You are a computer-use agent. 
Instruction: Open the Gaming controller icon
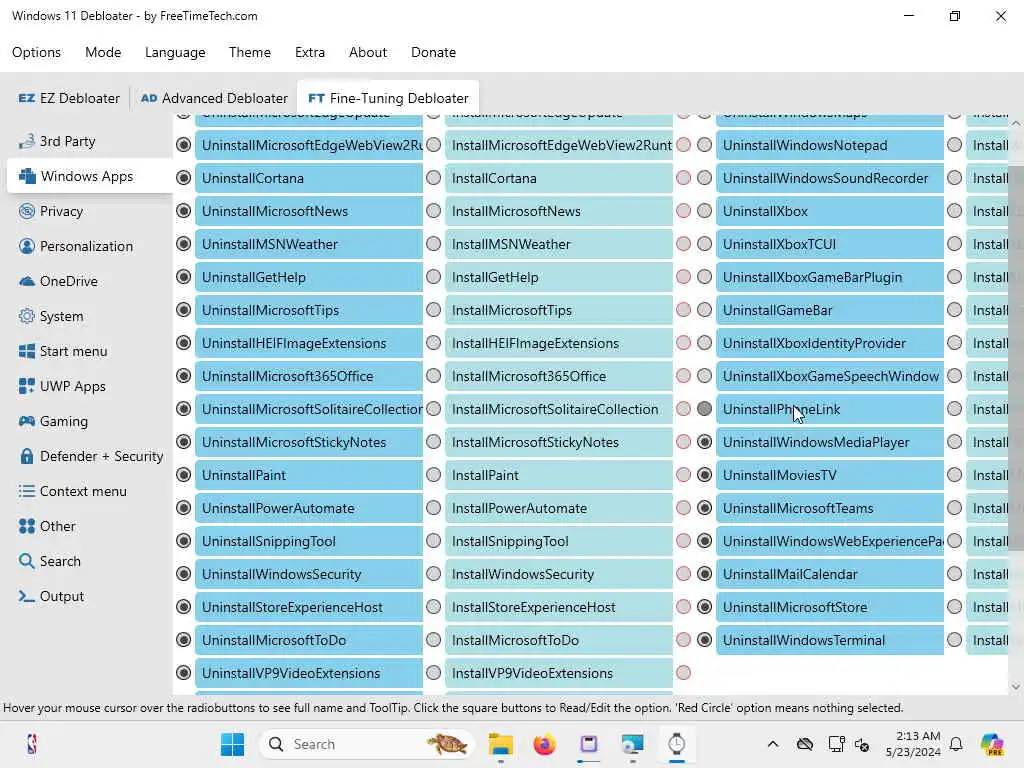[27, 421]
